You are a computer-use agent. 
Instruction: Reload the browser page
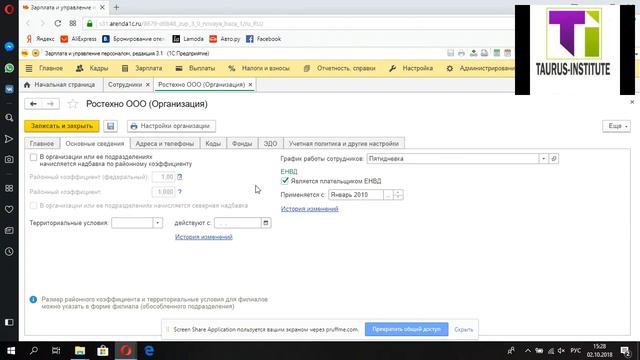58,23
